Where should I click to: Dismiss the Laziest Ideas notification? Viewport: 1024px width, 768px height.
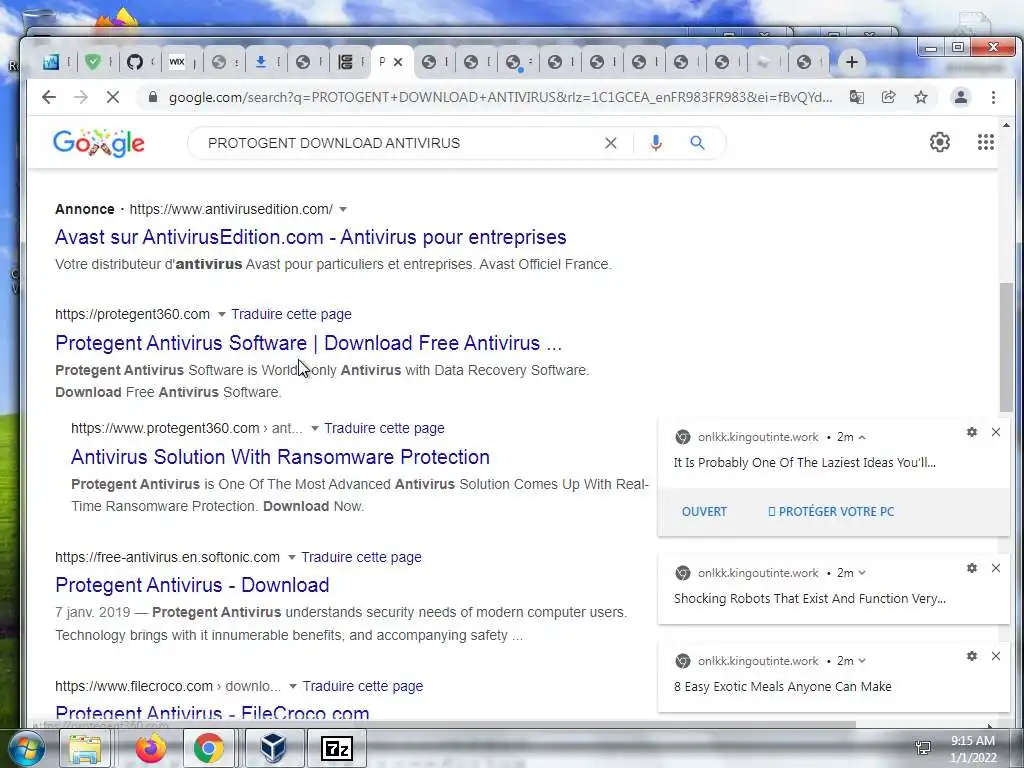(995, 432)
